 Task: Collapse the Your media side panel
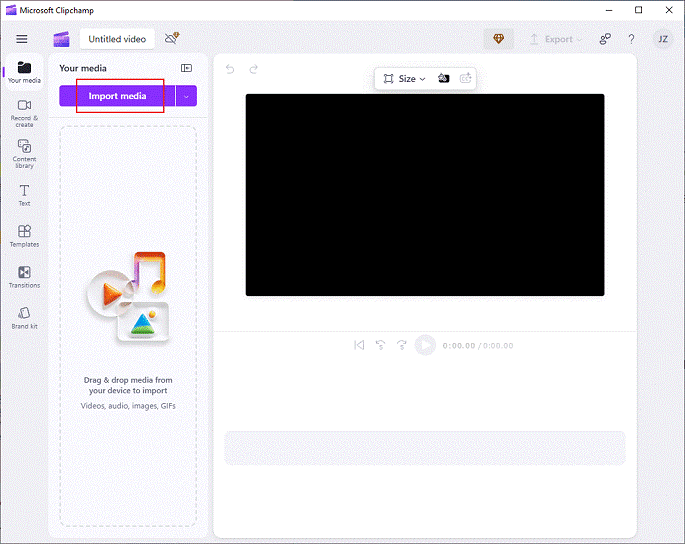(187, 68)
